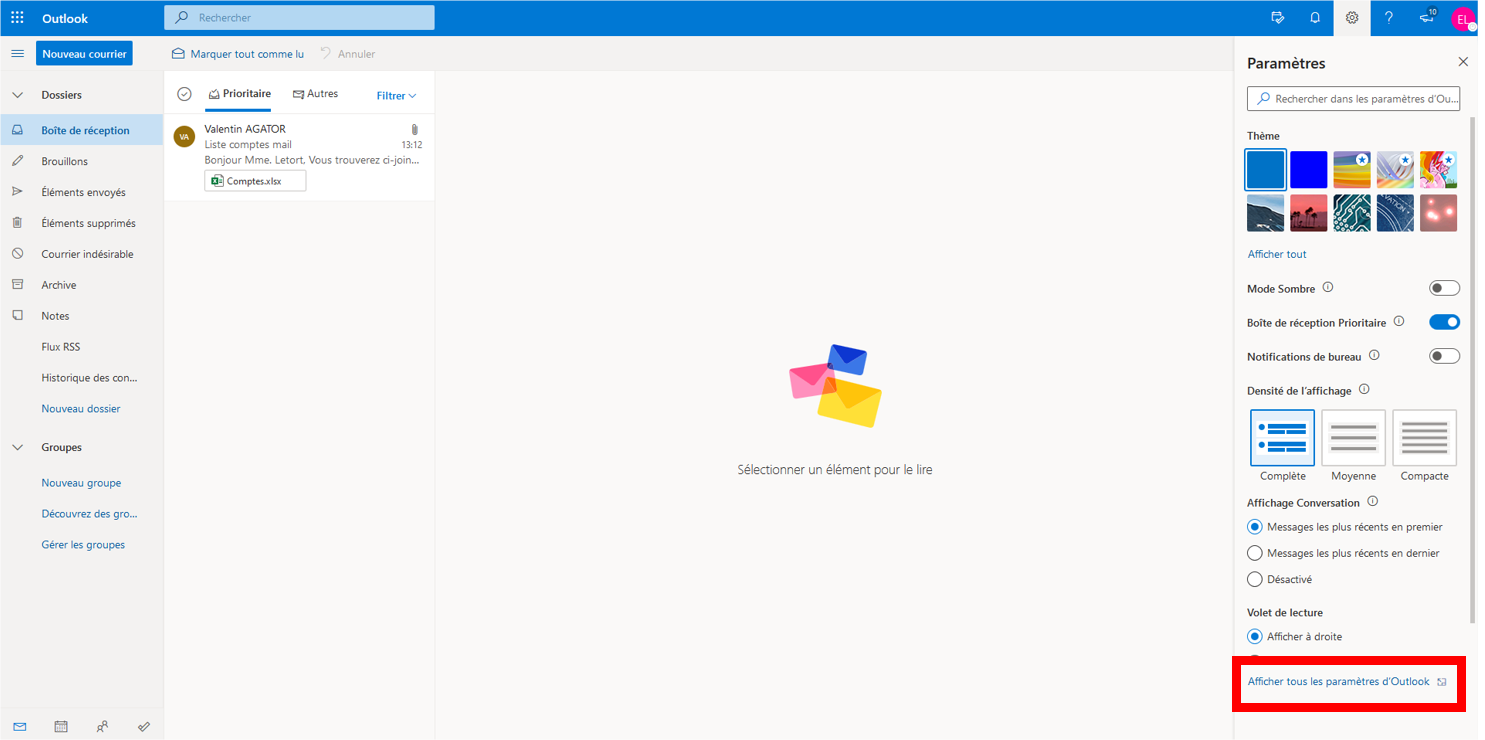Open Valentin AGATOR's Liste comptes mail message

(299, 157)
